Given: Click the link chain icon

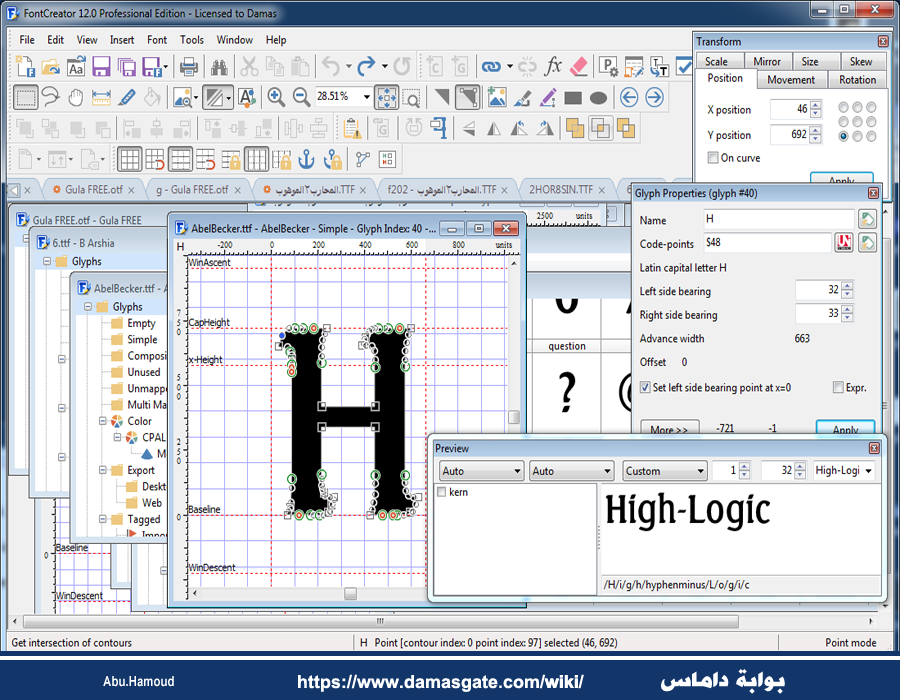Looking at the screenshot, I should coord(491,67).
